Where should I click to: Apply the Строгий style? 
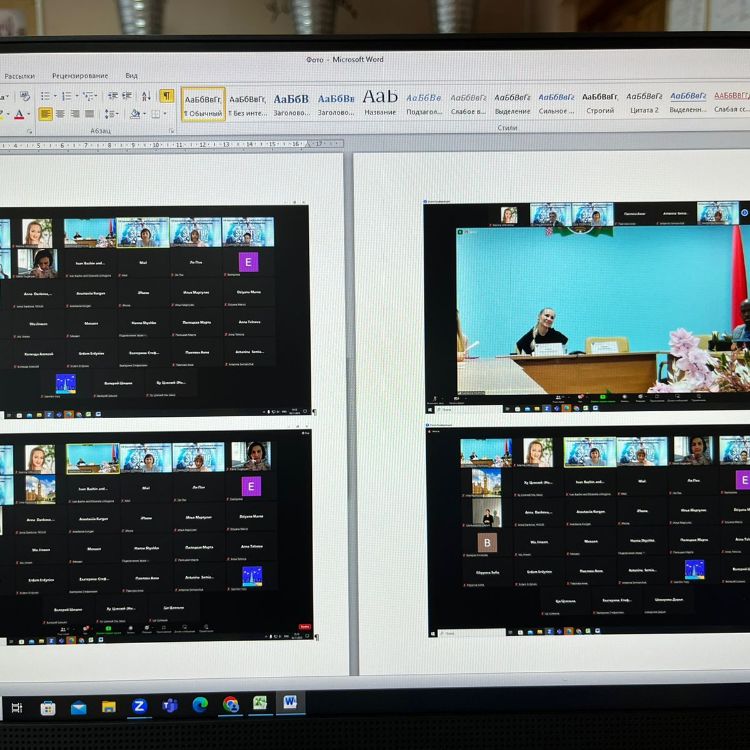pos(600,102)
